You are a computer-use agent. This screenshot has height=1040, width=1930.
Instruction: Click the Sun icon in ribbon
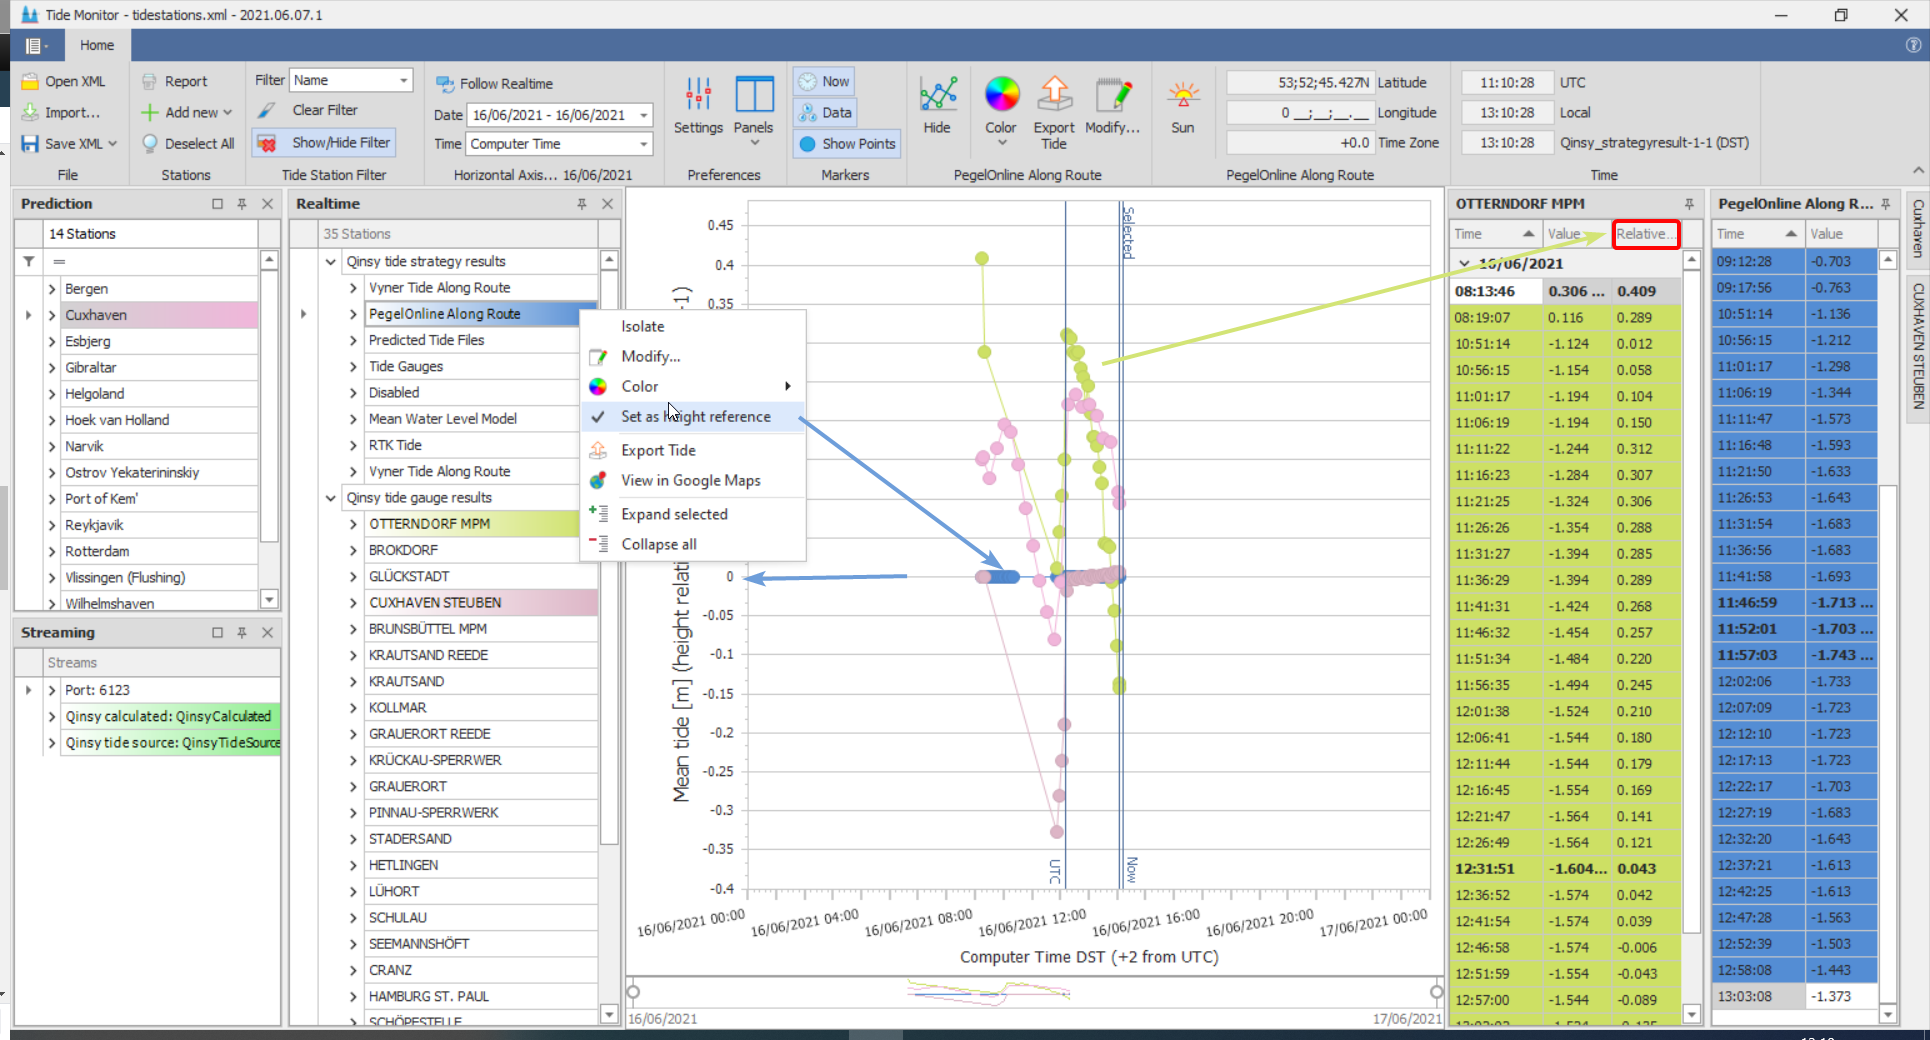click(1182, 96)
